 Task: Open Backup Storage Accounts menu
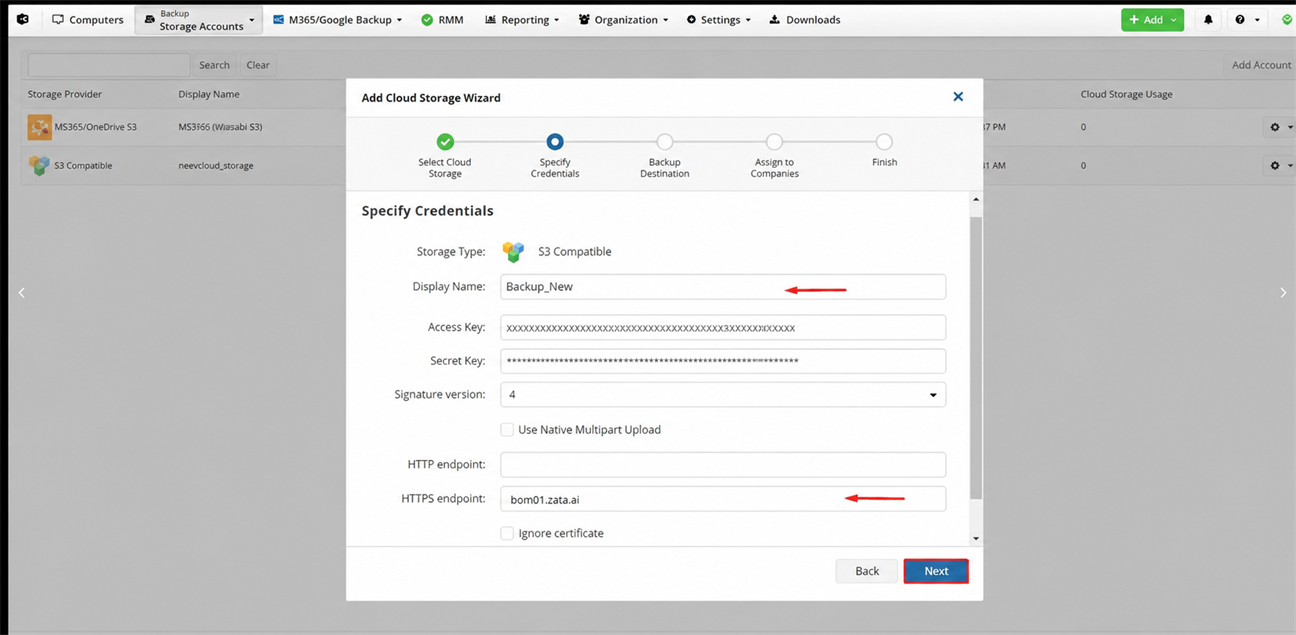pos(199,20)
